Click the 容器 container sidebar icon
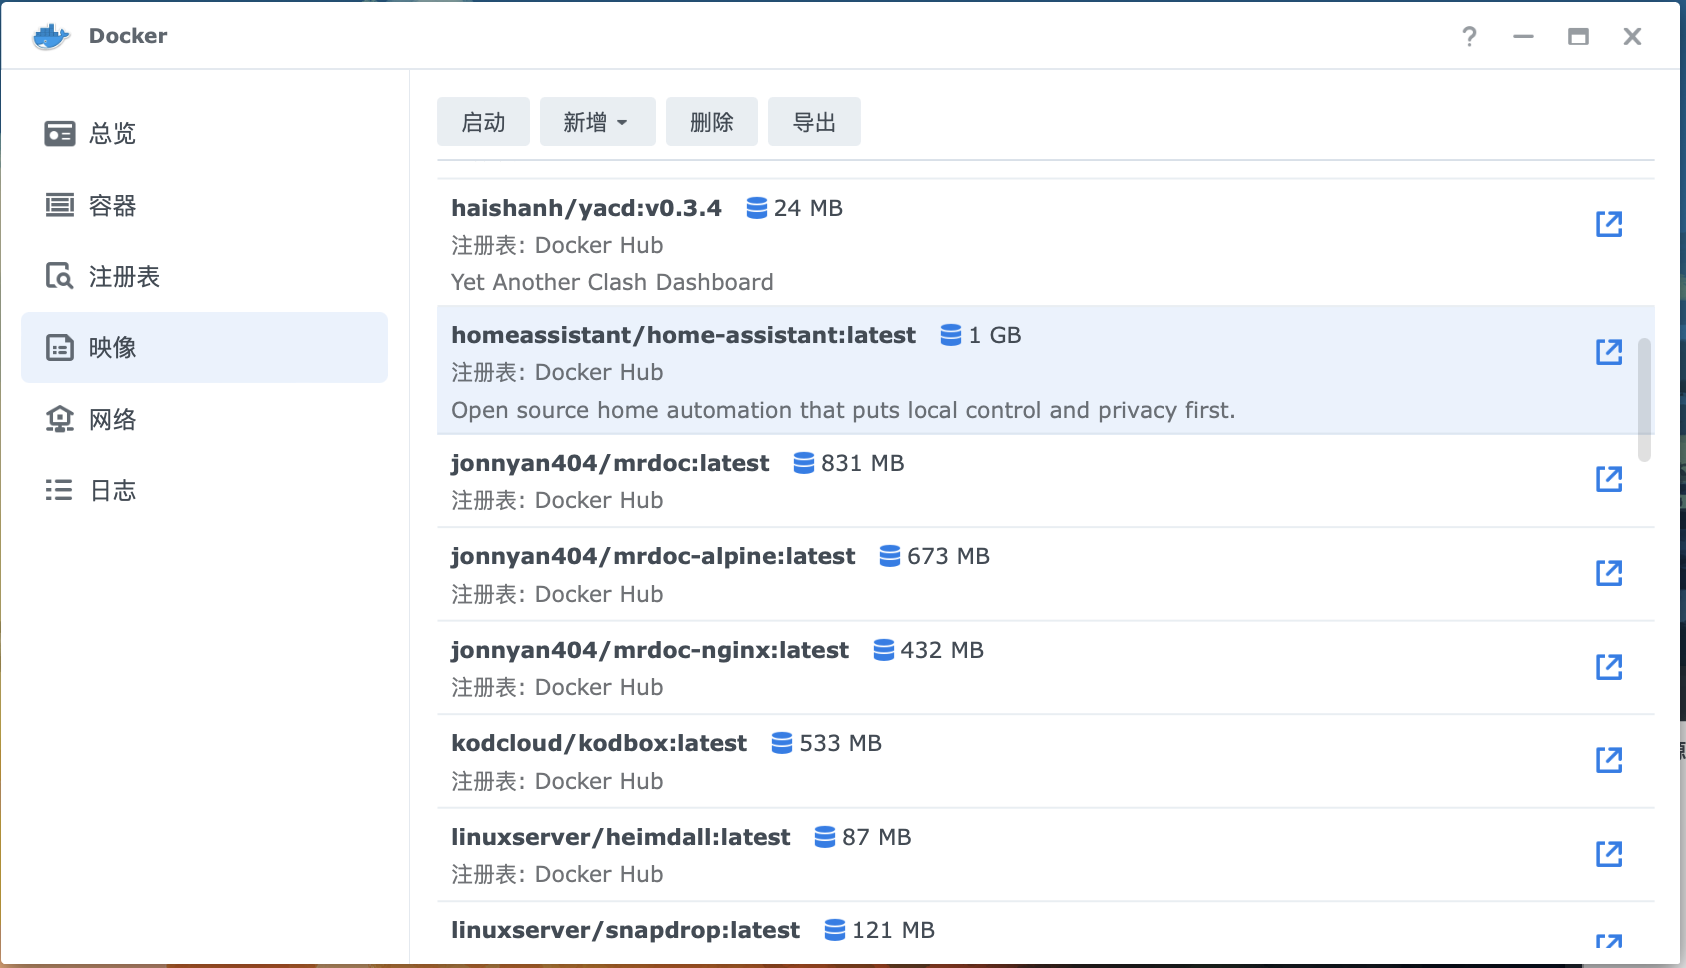Screen dimensions: 1686x968 [x=60, y=205]
